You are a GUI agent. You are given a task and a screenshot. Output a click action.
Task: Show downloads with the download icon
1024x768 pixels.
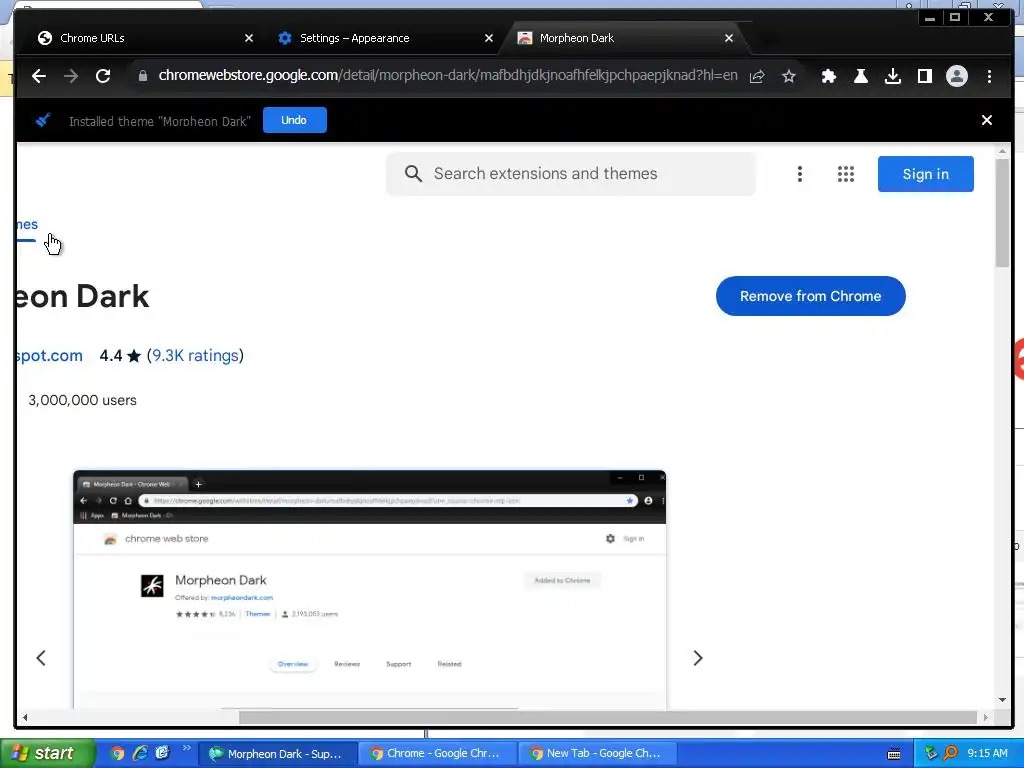(893, 76)
